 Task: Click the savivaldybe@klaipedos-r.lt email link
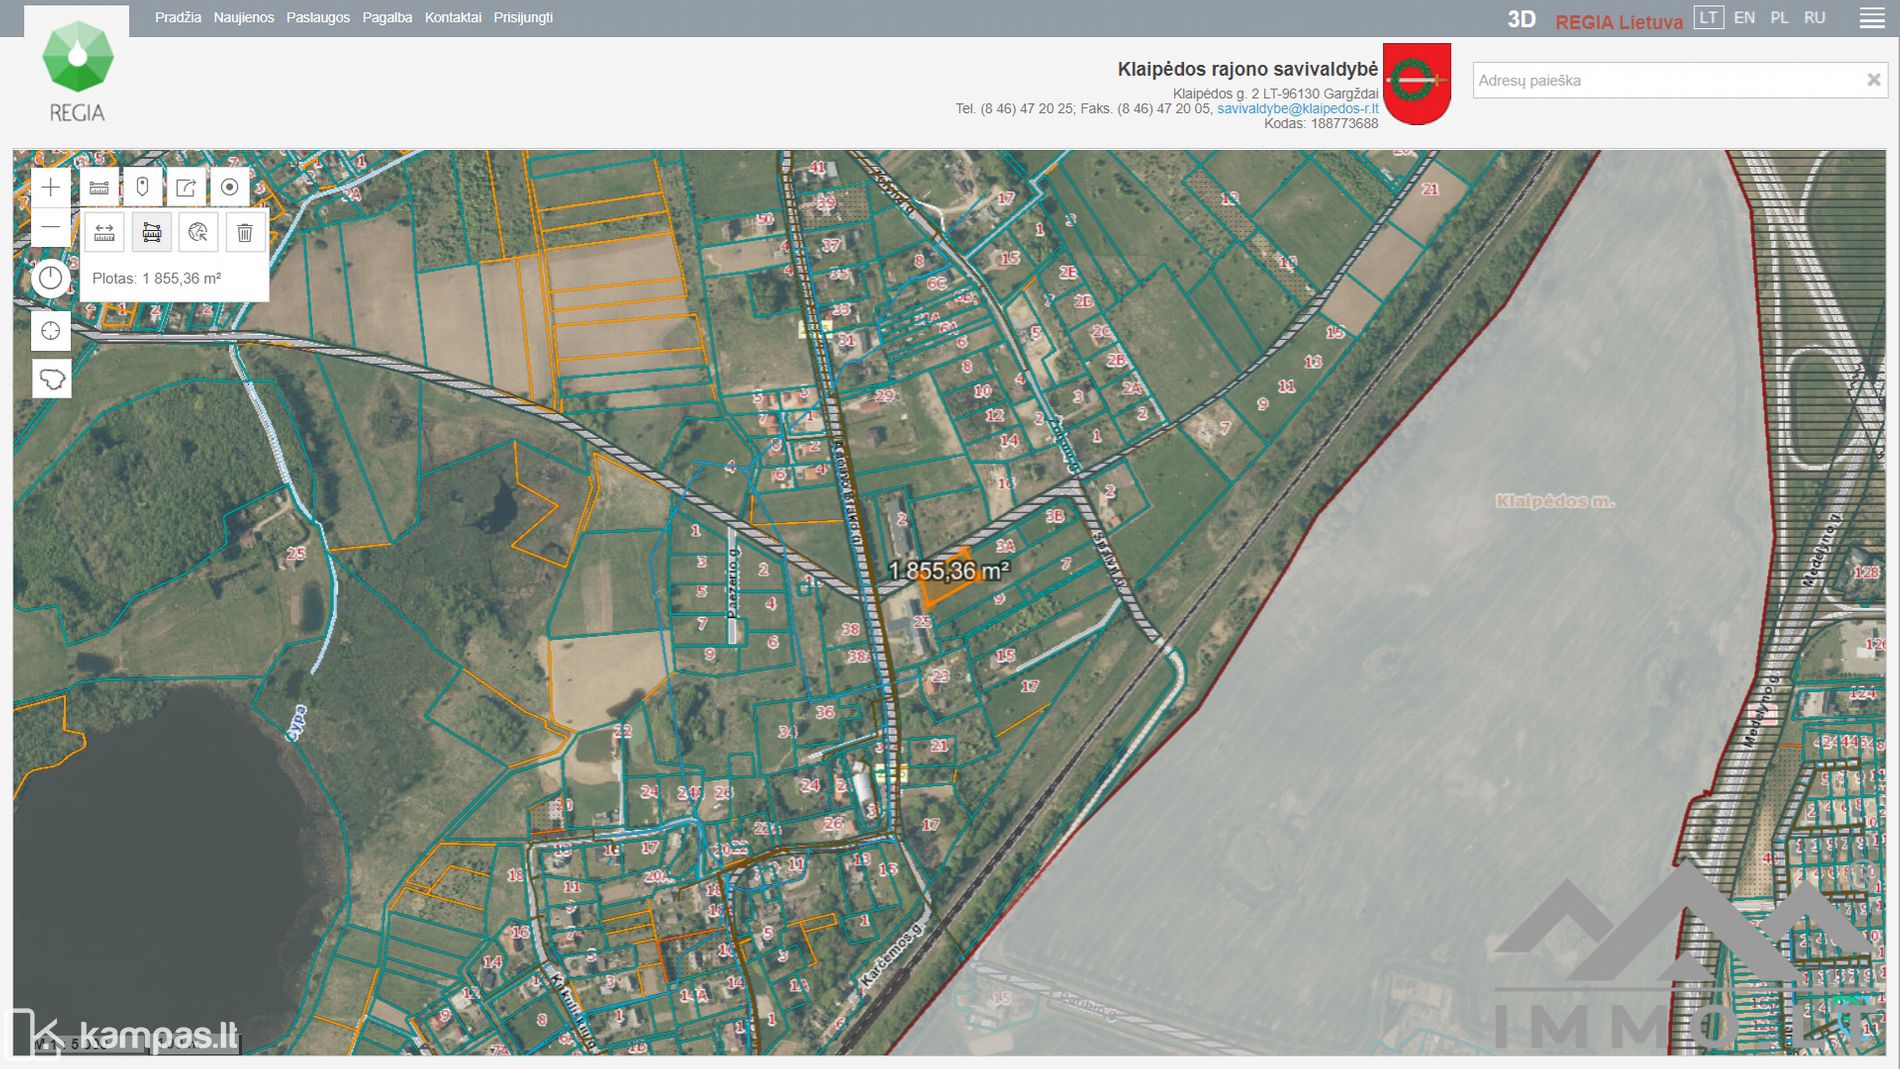coord(1297,109)
